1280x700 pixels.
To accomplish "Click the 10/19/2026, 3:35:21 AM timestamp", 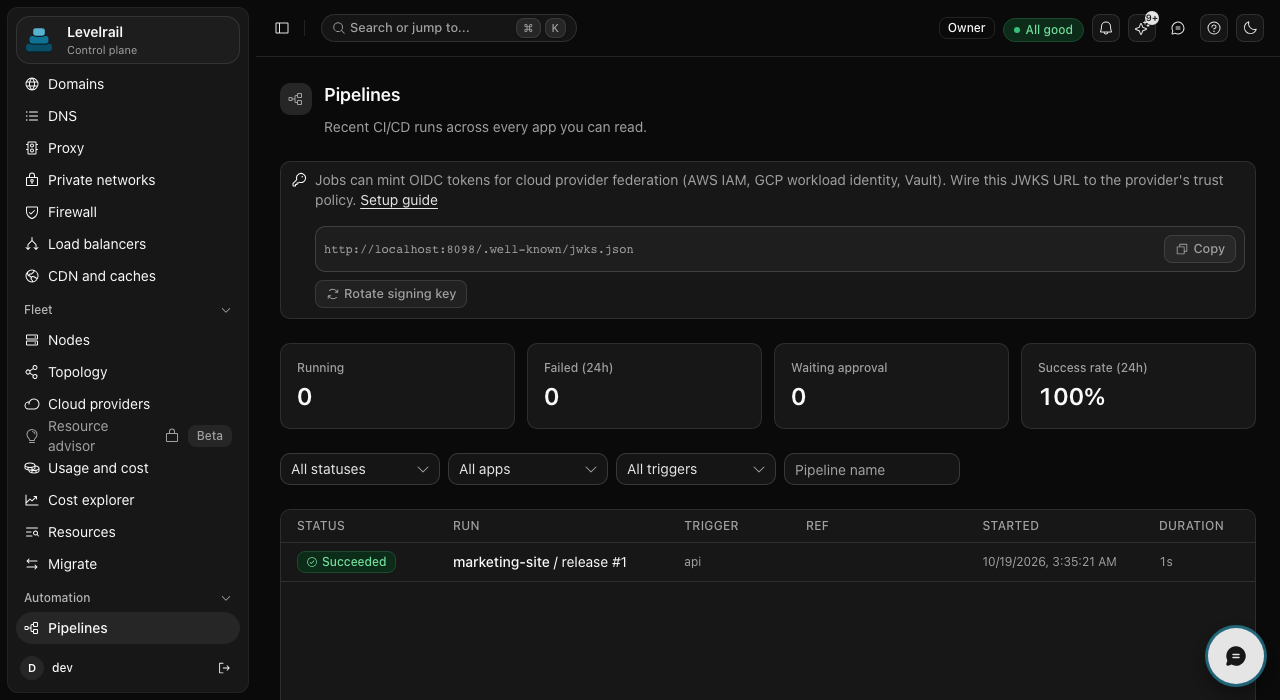I will pos(1049,562).
